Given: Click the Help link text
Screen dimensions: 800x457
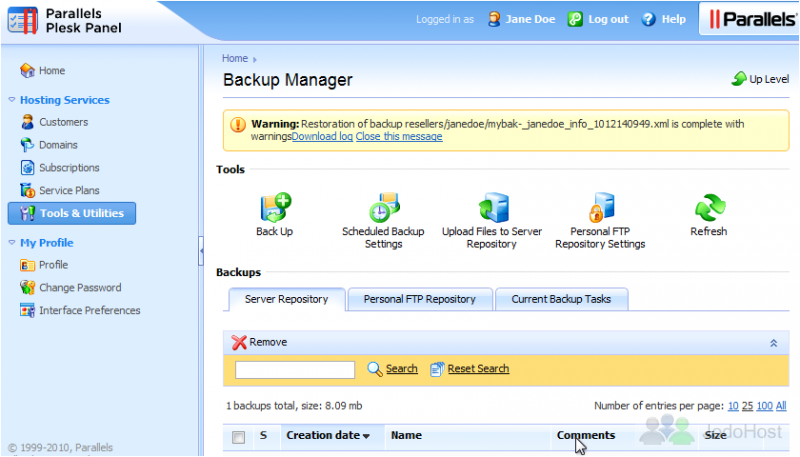Looking at the screenshot, I should pyautogui.click(x=673, y=19).
